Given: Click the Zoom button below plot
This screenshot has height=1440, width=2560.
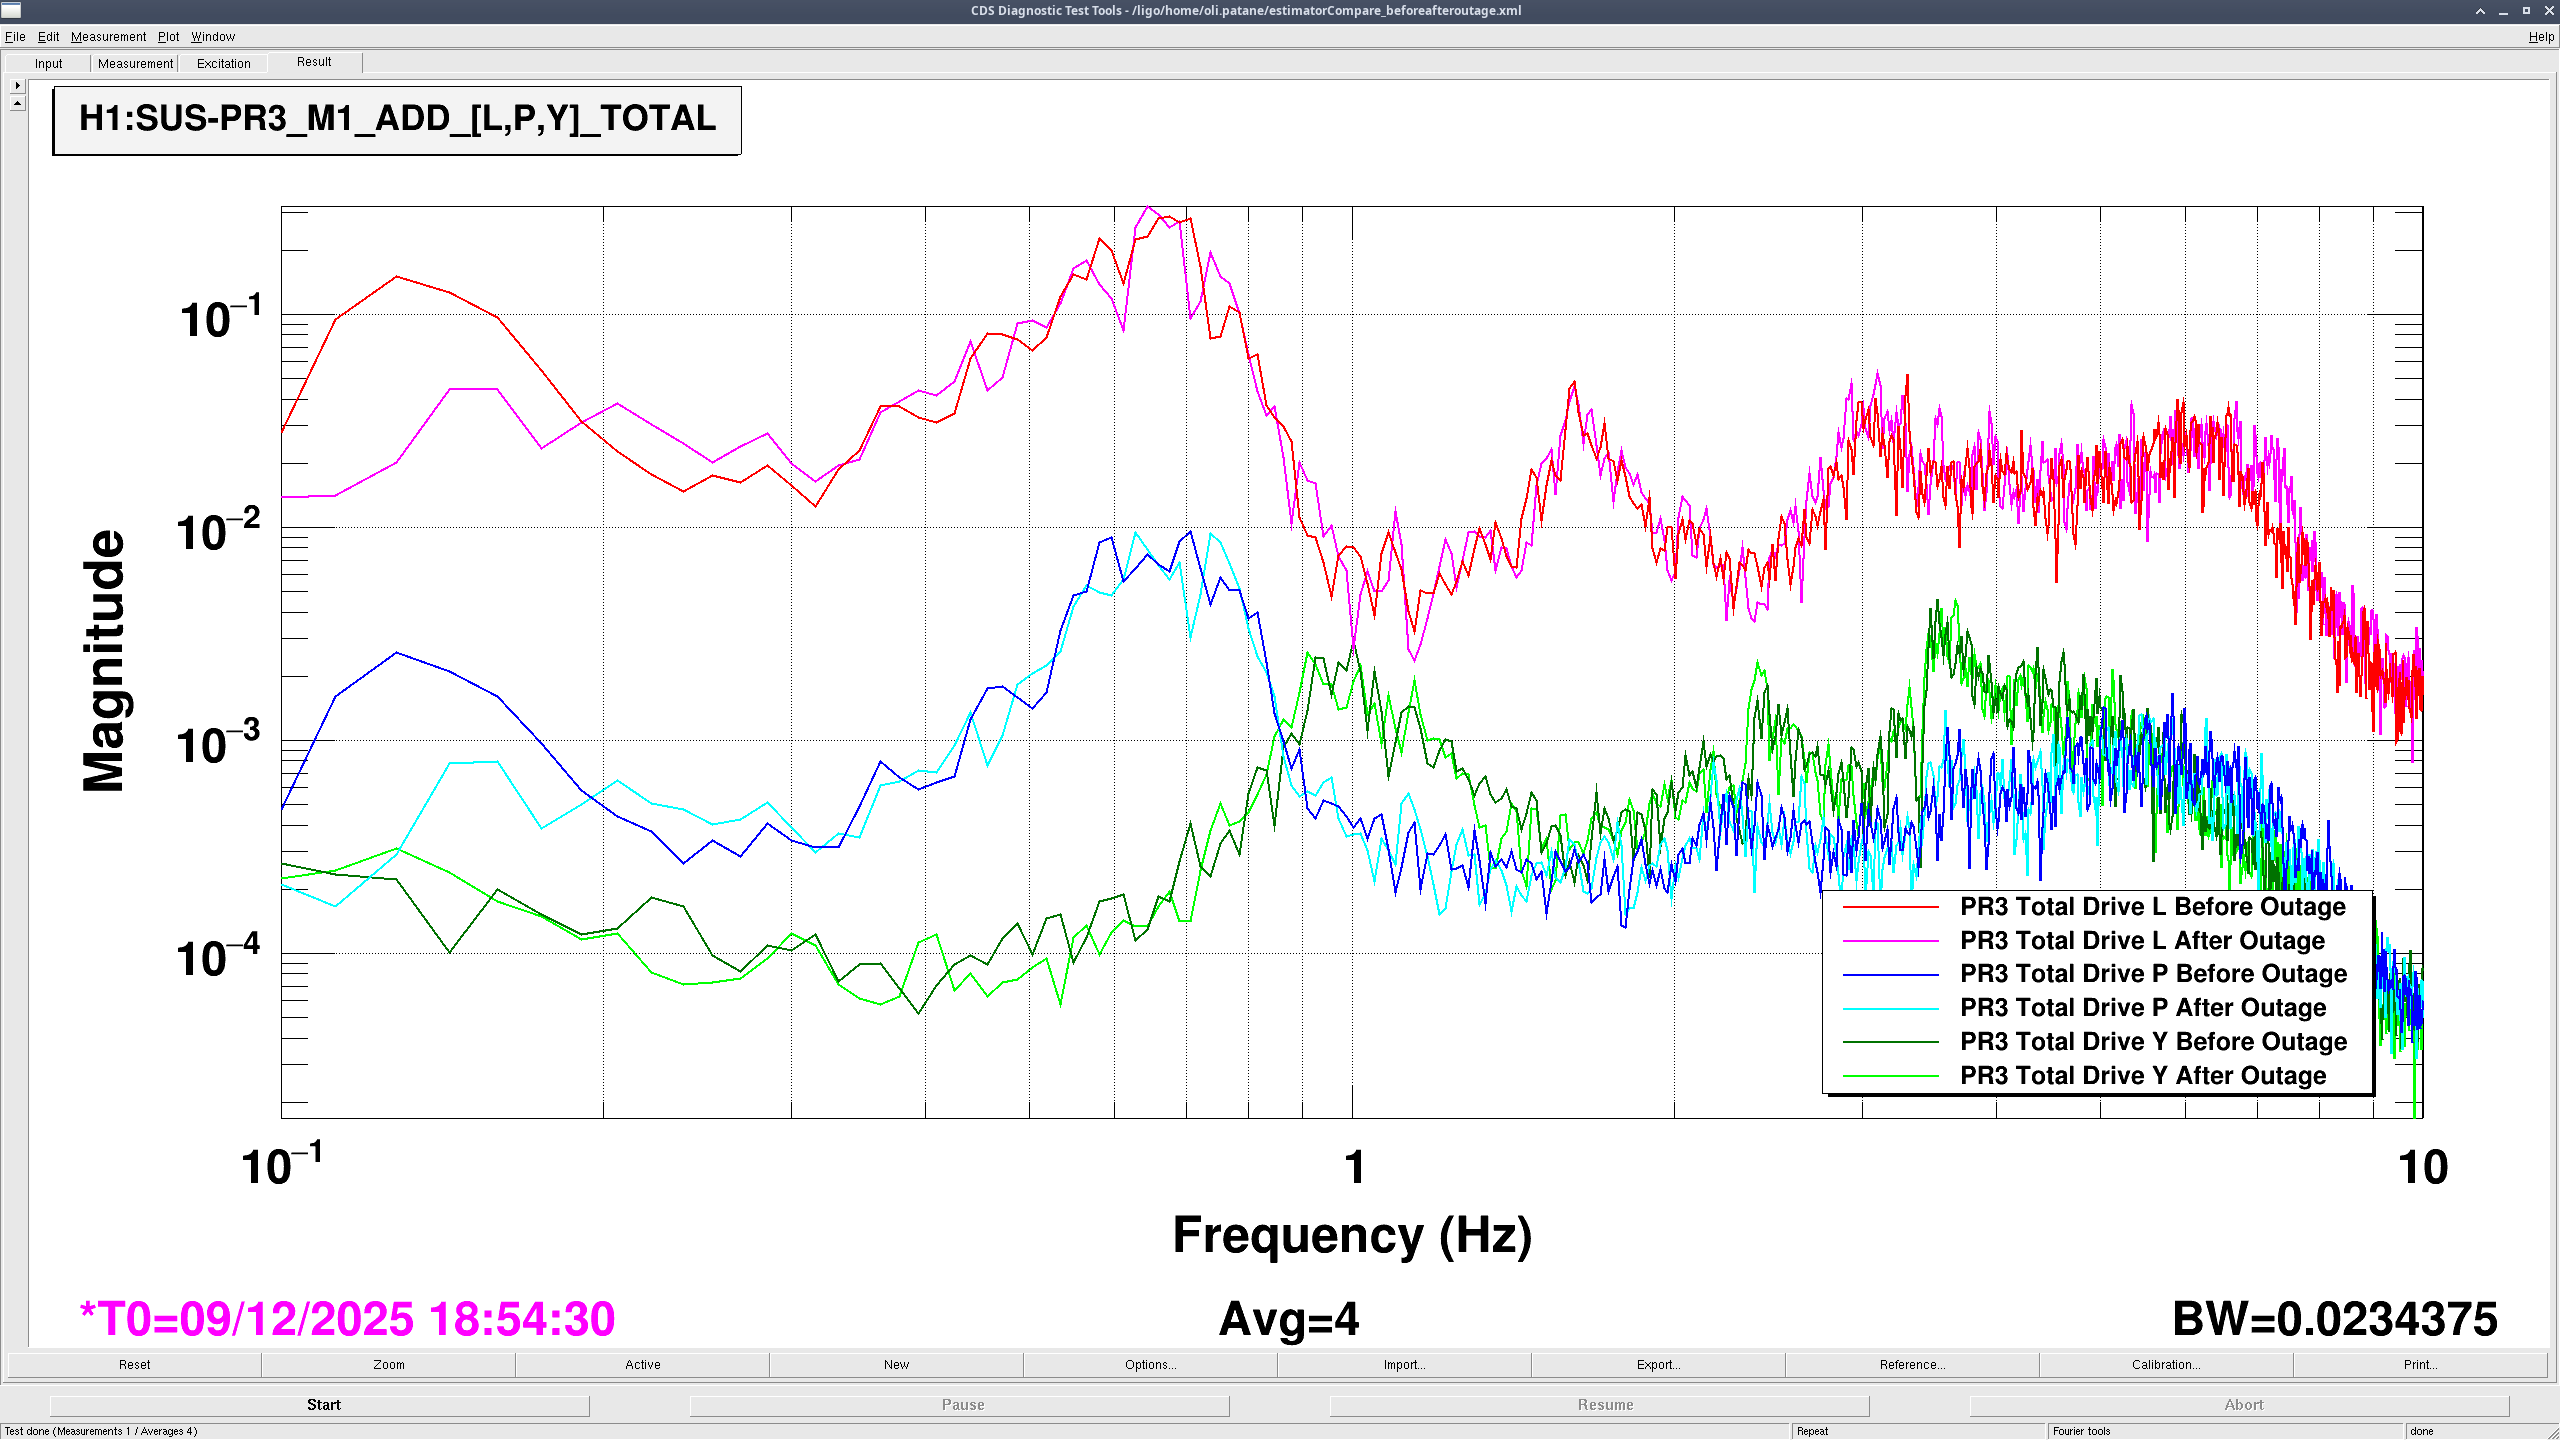Looking at the screenshot, I should 389,1364.
